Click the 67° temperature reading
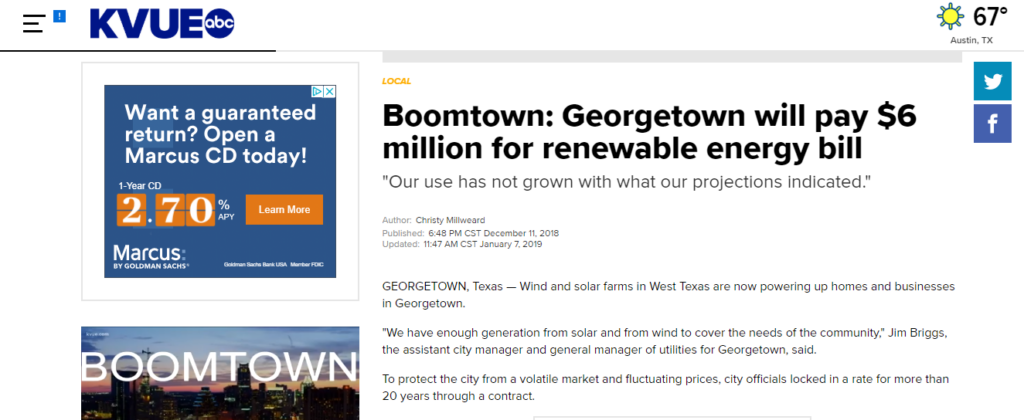The height and width of the screenshot is (420, 1024). 990,17
